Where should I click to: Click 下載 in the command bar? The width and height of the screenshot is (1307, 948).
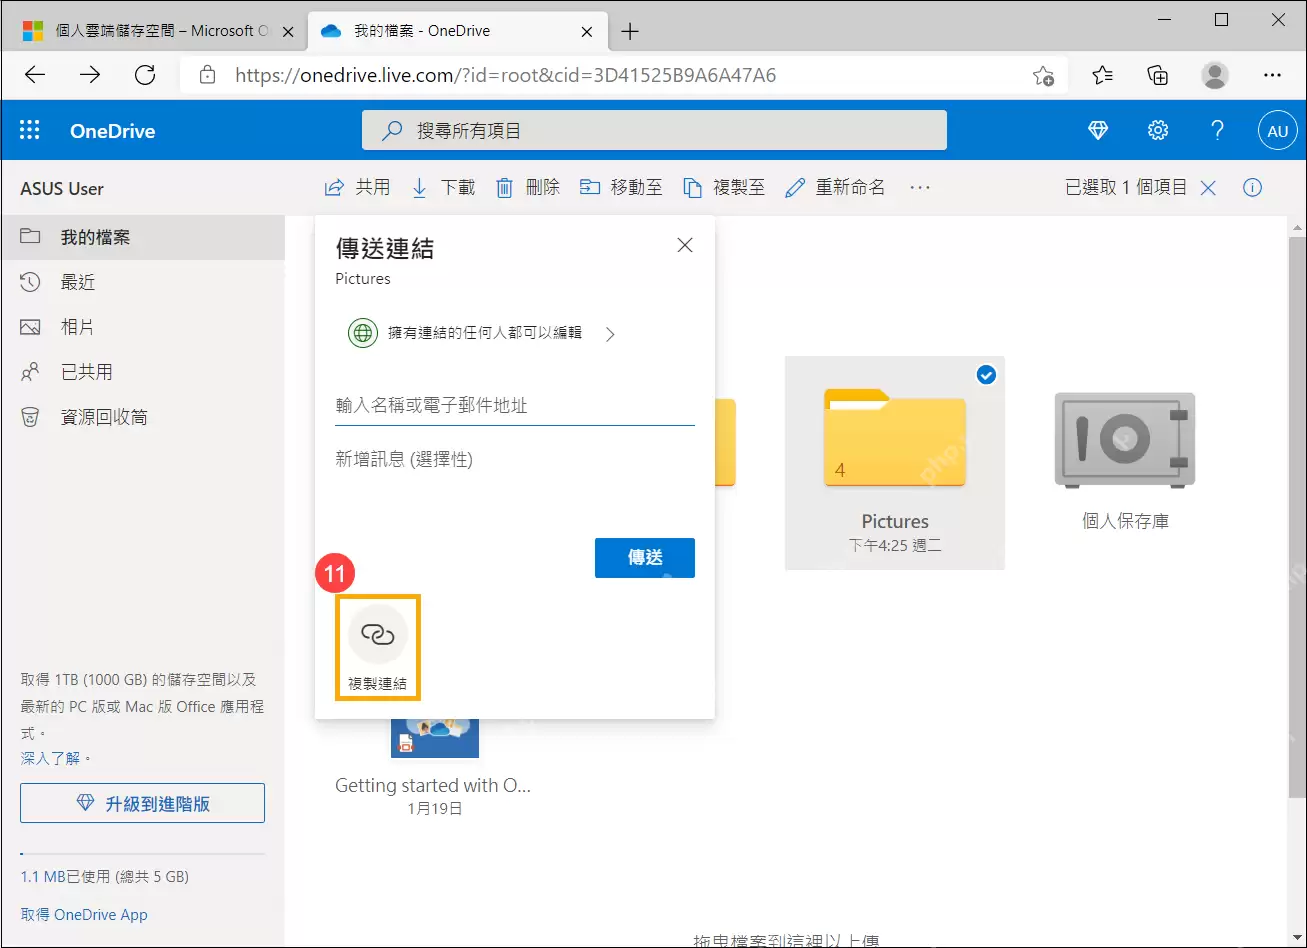pos(443,187)
